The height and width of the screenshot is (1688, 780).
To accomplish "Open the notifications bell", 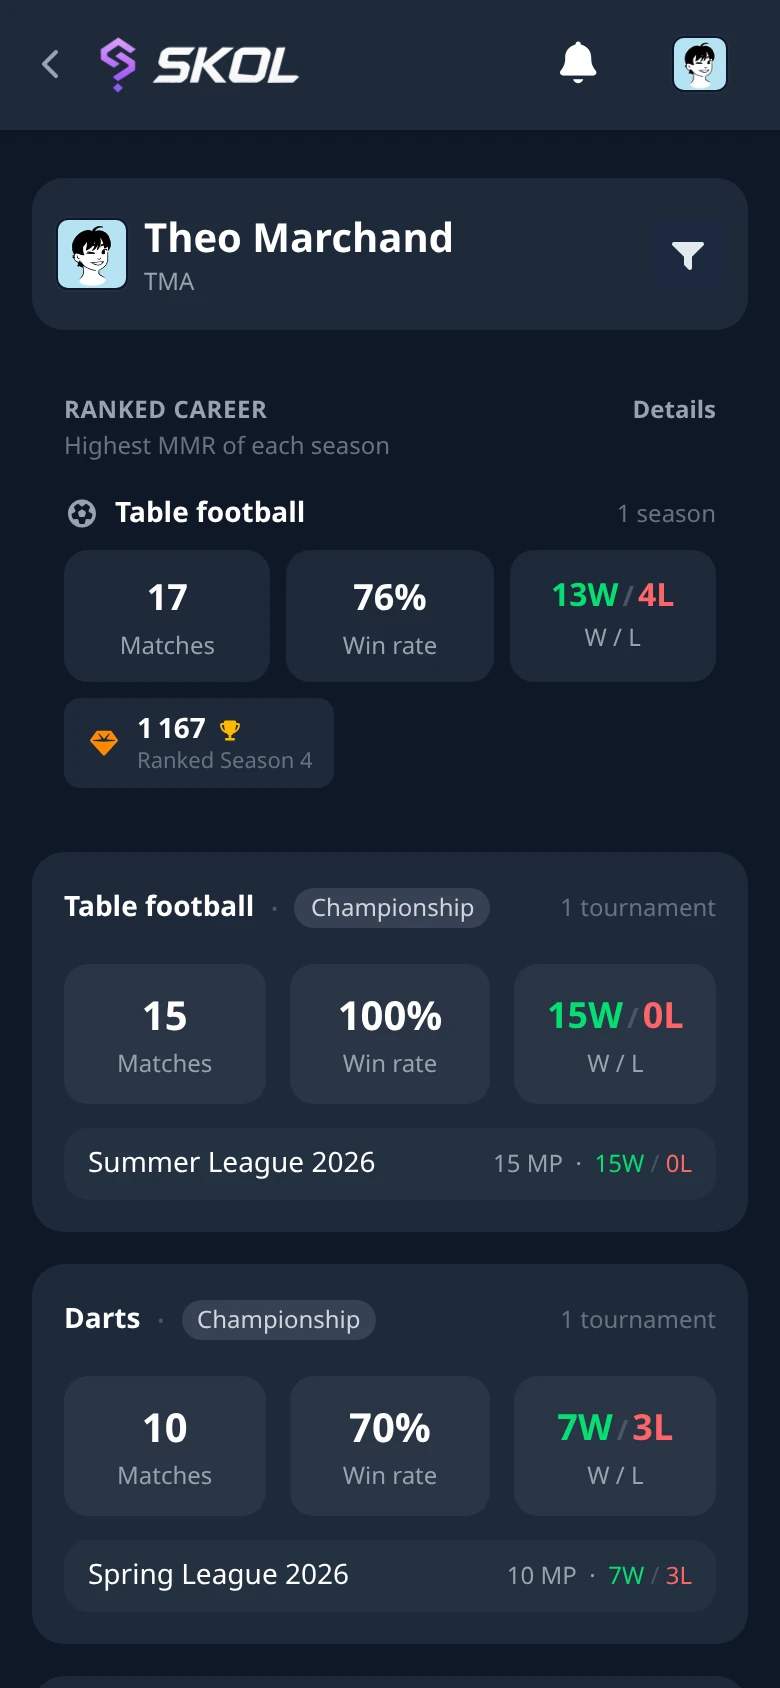I will click(578, 63).
